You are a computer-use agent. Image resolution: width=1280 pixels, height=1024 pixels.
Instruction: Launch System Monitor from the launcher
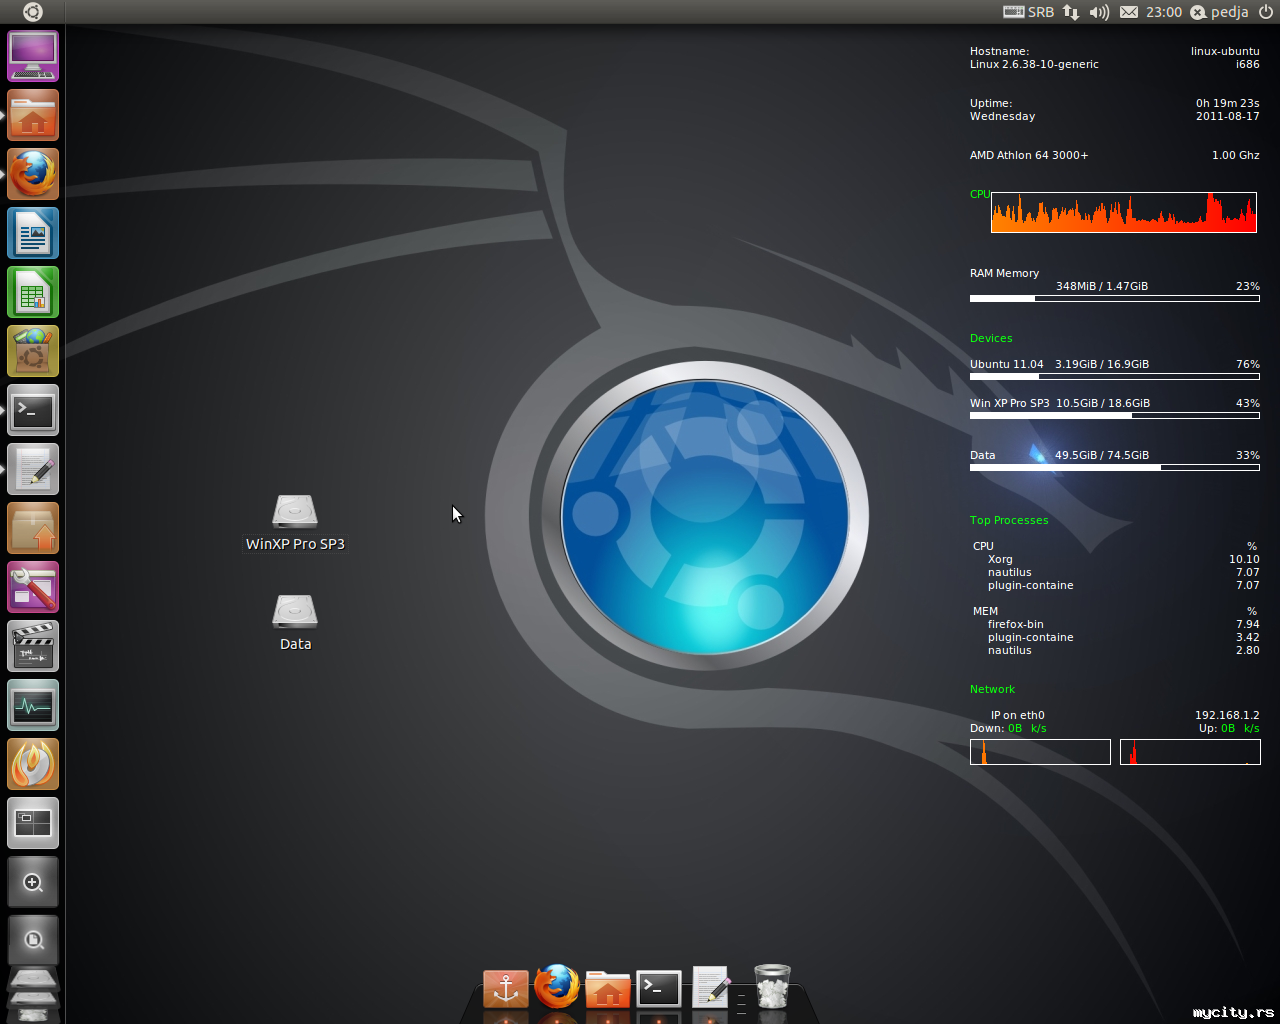33,705
